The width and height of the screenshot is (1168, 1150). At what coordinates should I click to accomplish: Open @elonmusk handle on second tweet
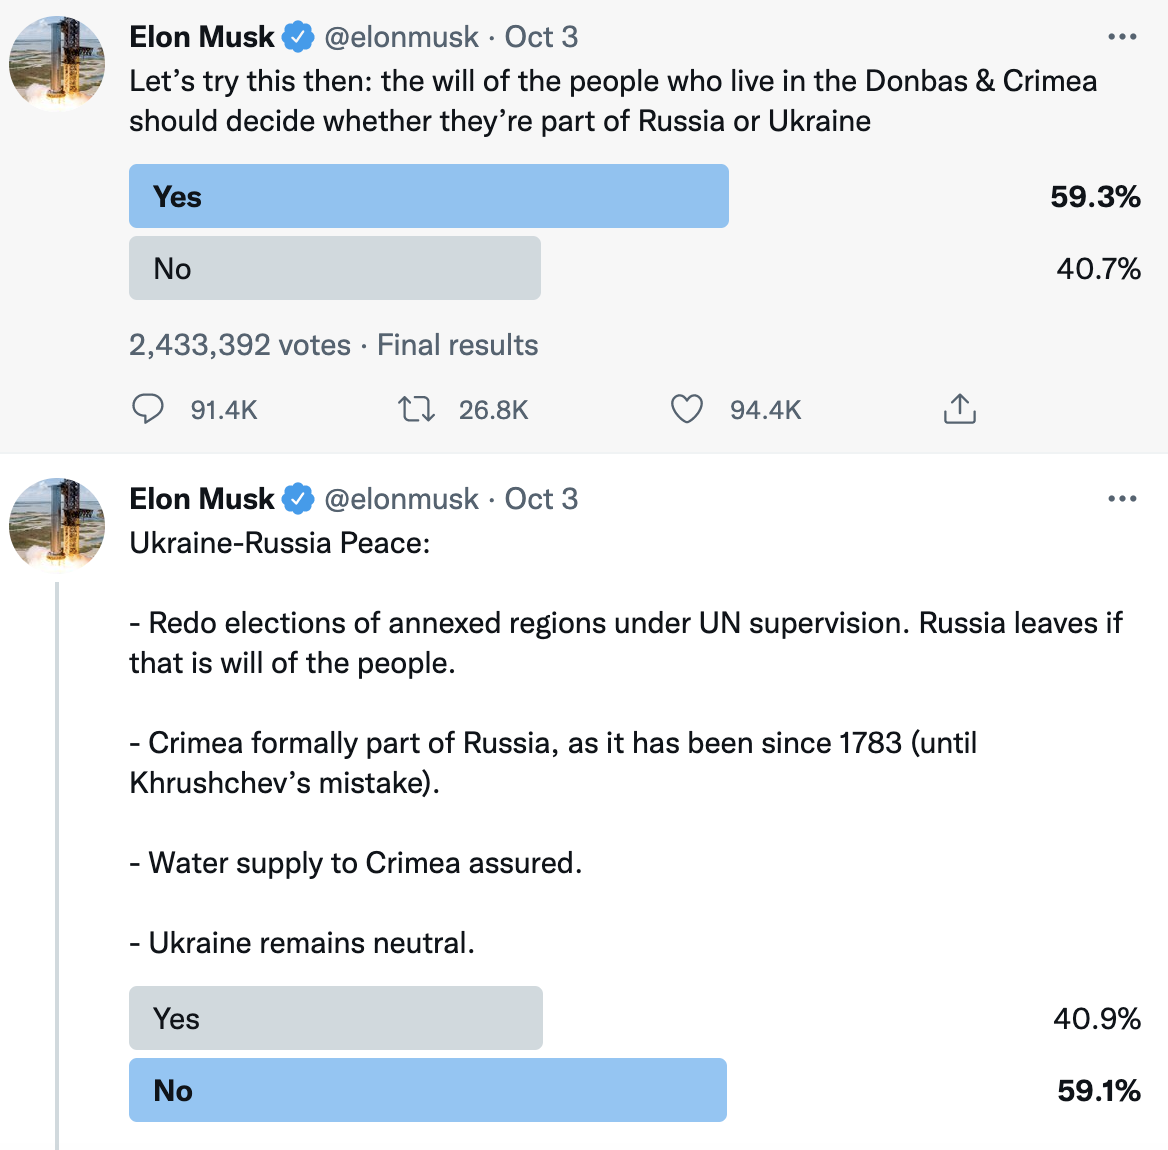coord(402,499)
